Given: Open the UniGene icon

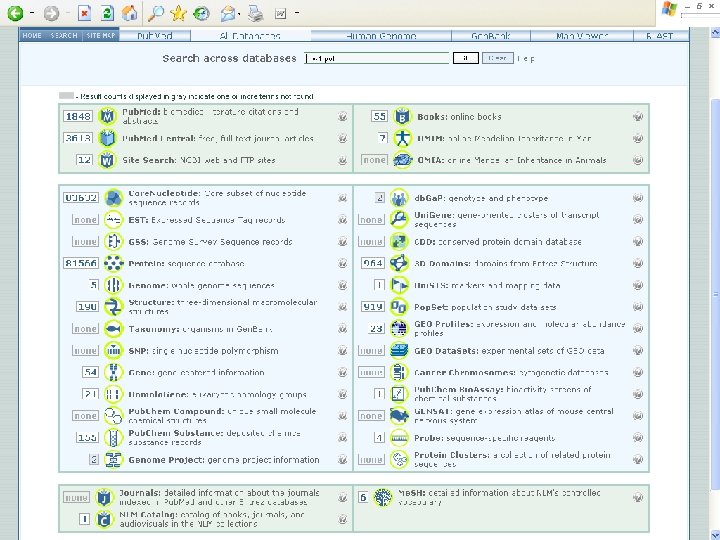Looking at the screenshot, I should pyautogui.click(x=399, y=219).
